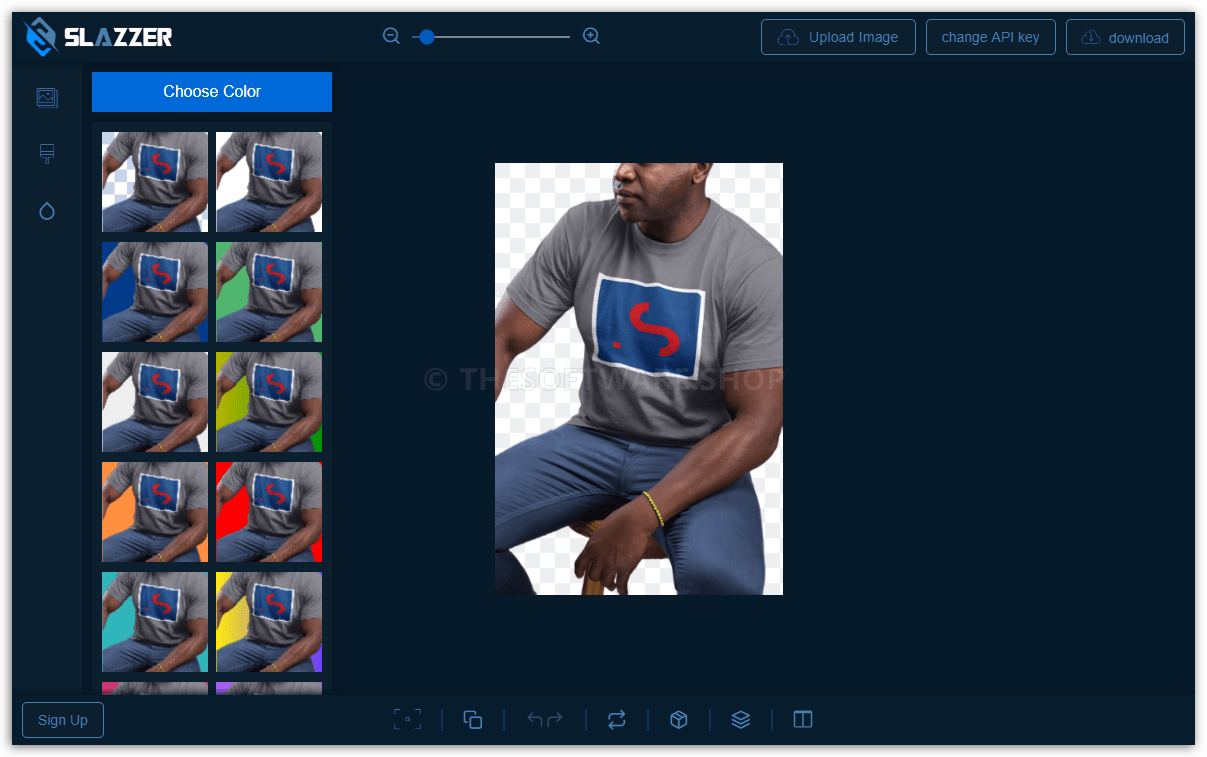Click the water drop blur icon
This screenshot has height=757, width=1207.
47,211
